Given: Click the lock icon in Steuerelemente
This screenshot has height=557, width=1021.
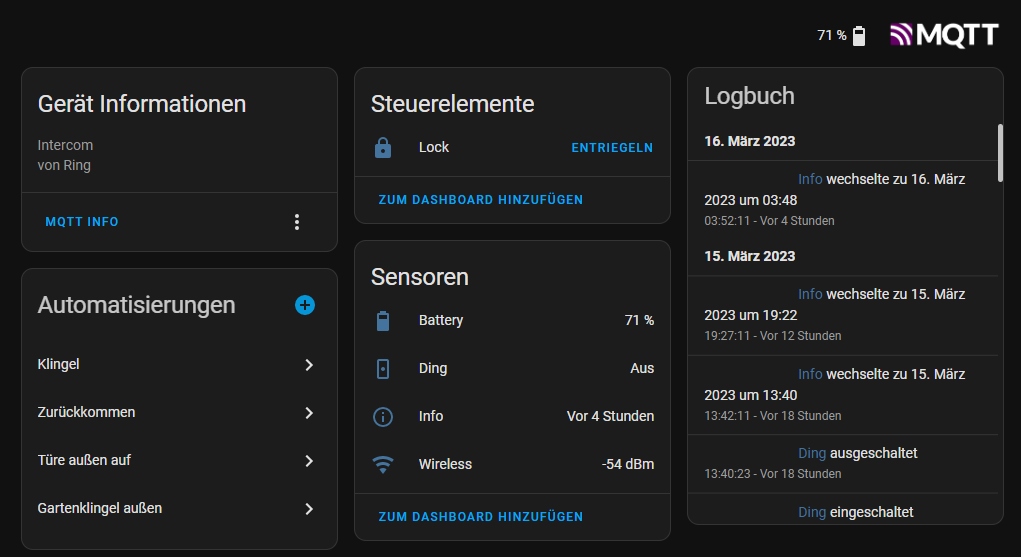Looking at the screenshot, I should (x=383, y=148).
